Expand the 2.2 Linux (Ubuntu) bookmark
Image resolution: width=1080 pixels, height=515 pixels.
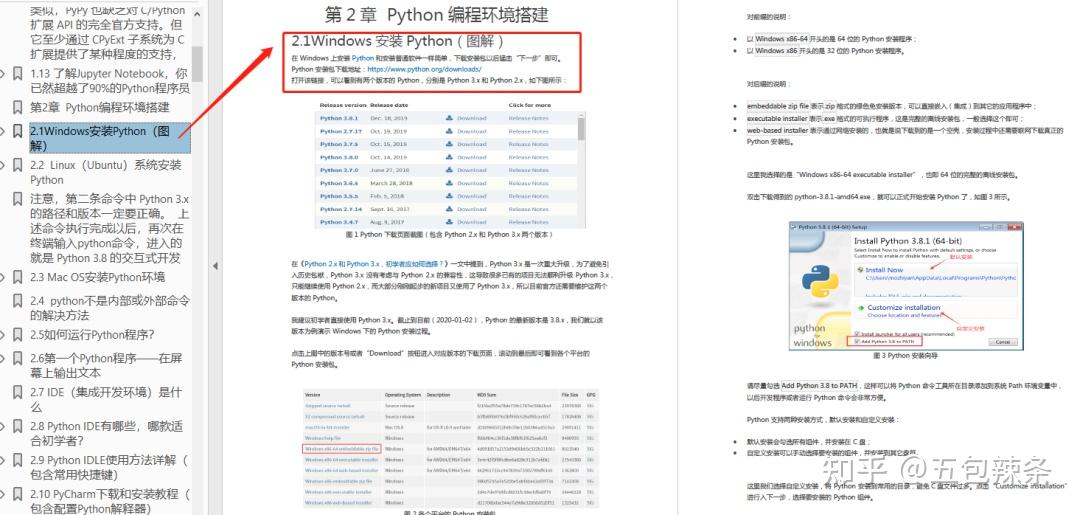point(3,165)
